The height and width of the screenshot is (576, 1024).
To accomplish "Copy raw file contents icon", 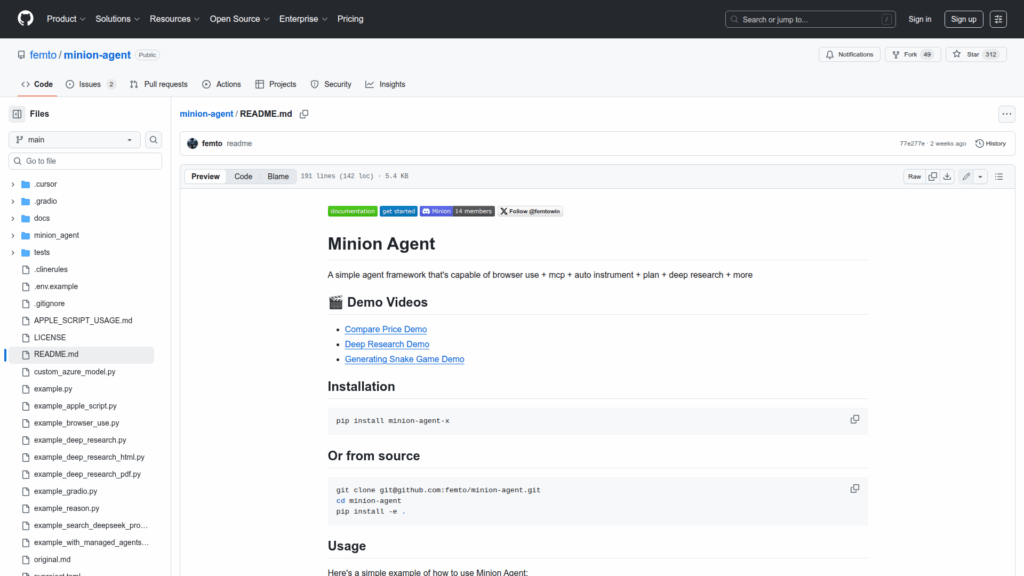I will (932, 176).
